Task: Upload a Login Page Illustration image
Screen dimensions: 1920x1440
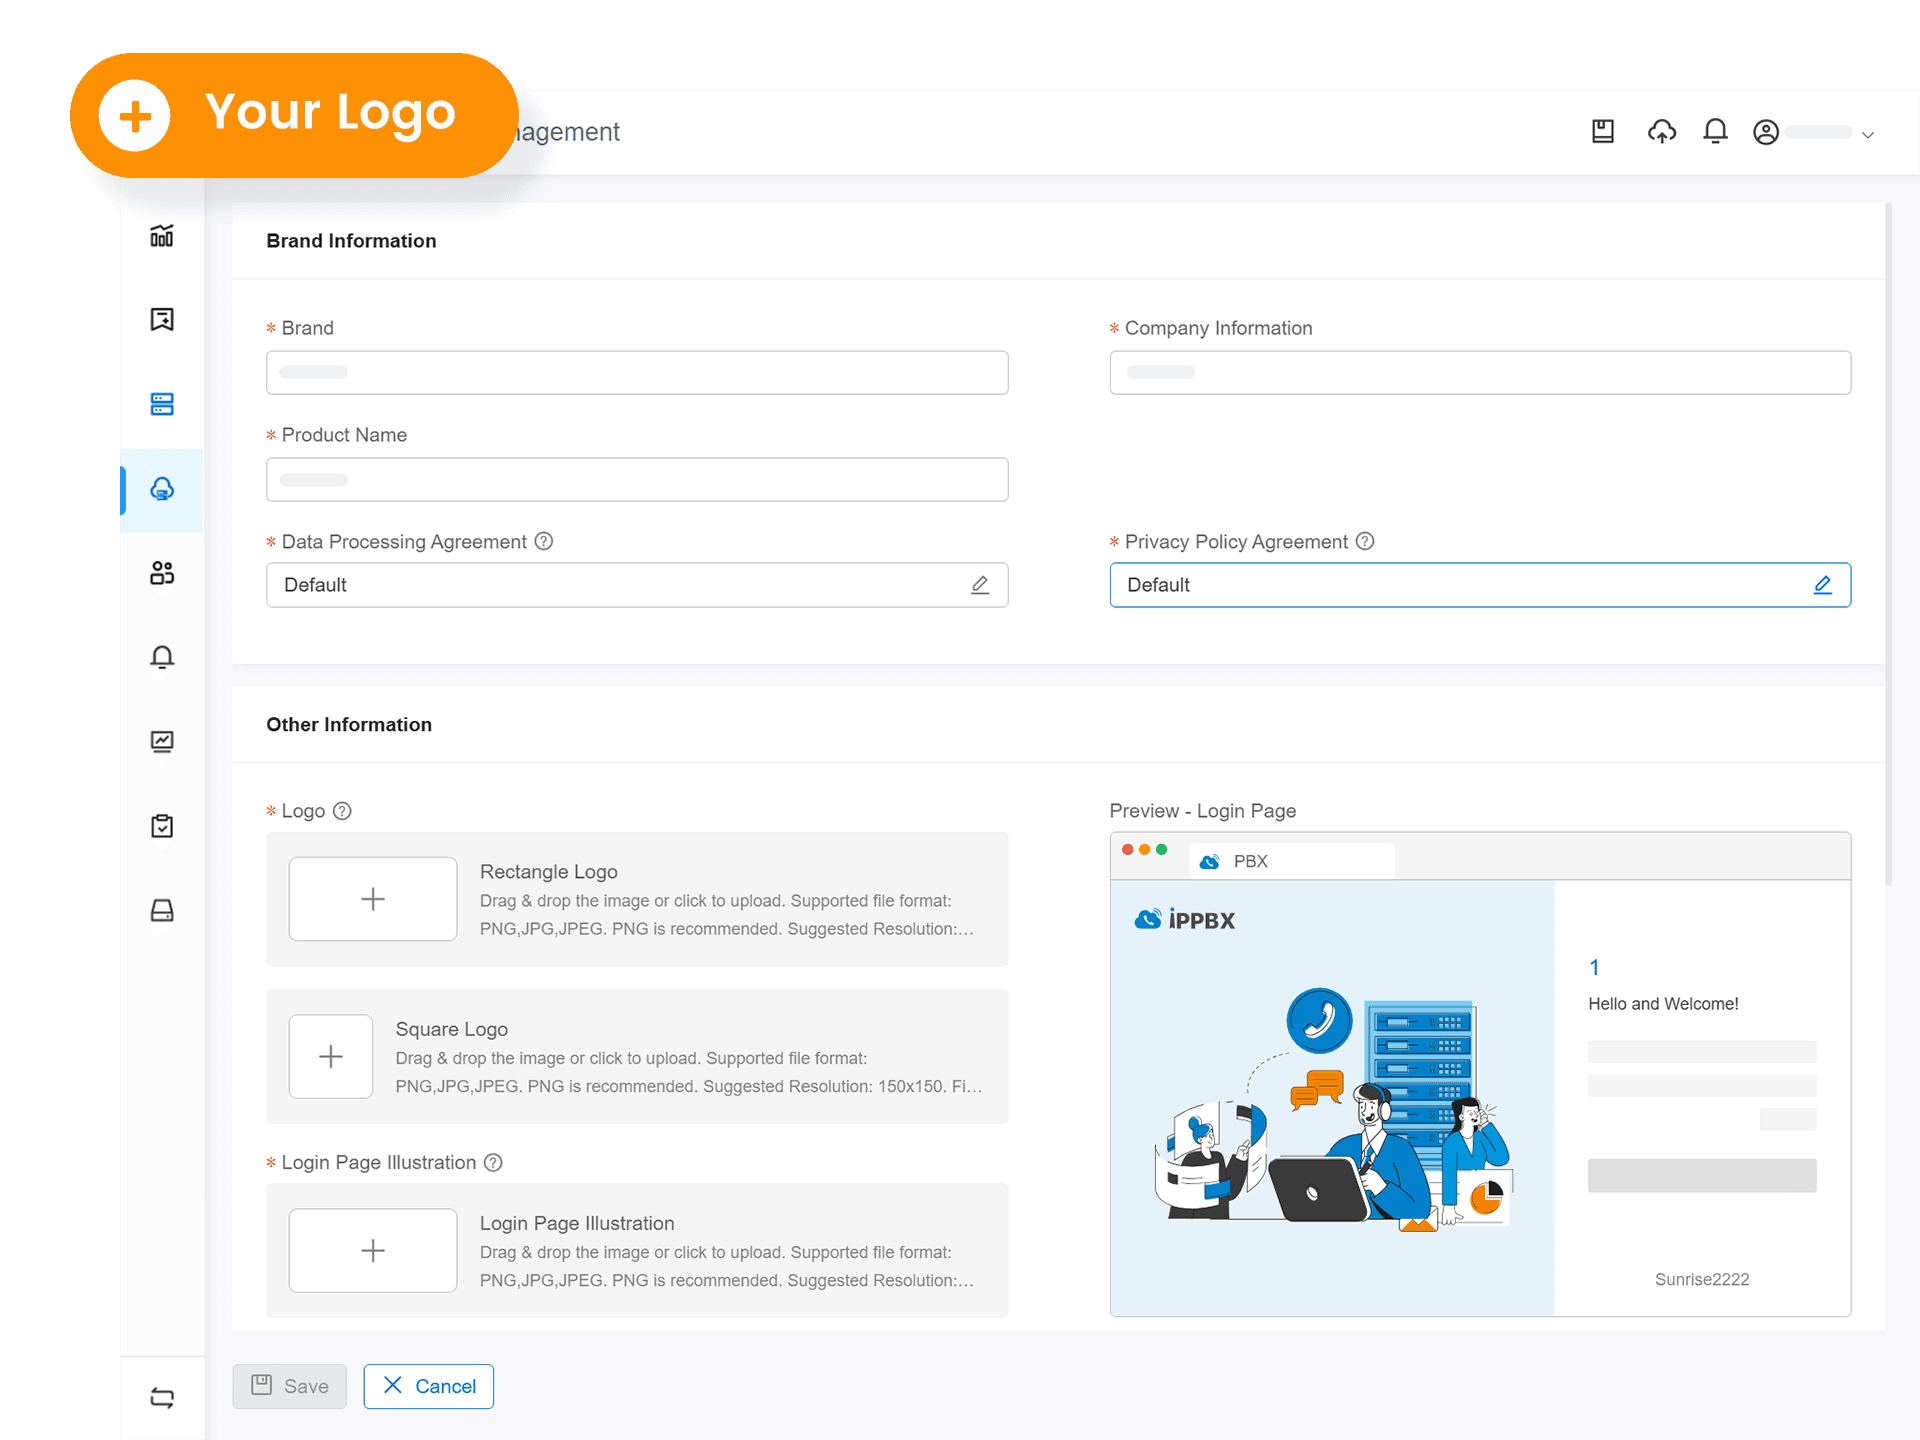Action: pyautogui.click(x=373, y=1251)
